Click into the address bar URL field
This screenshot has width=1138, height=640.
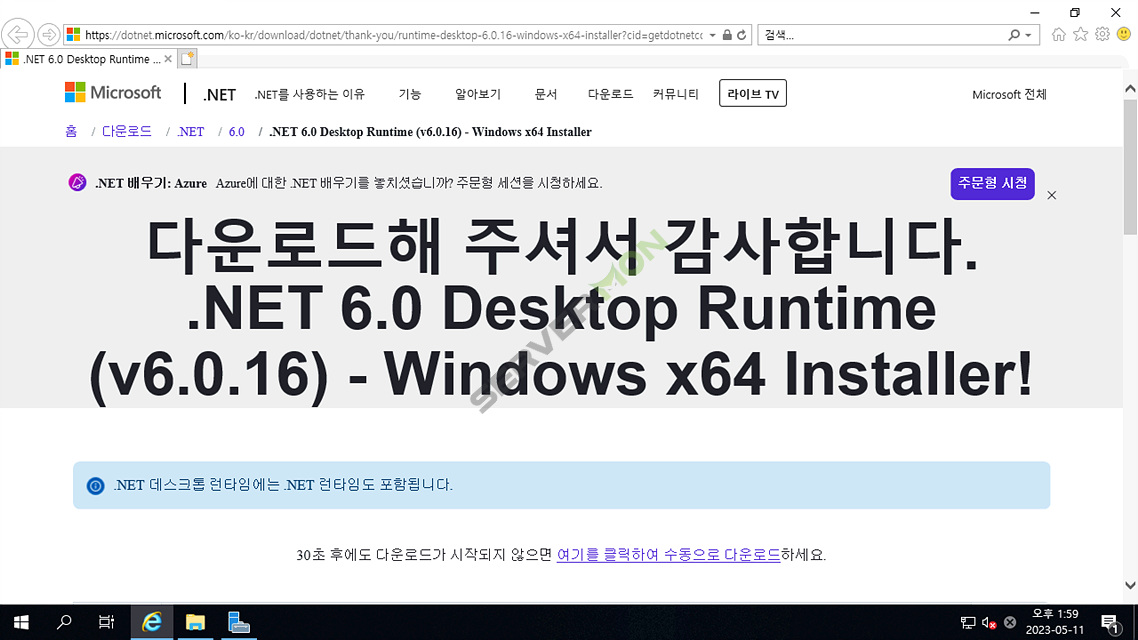(392, 35)
